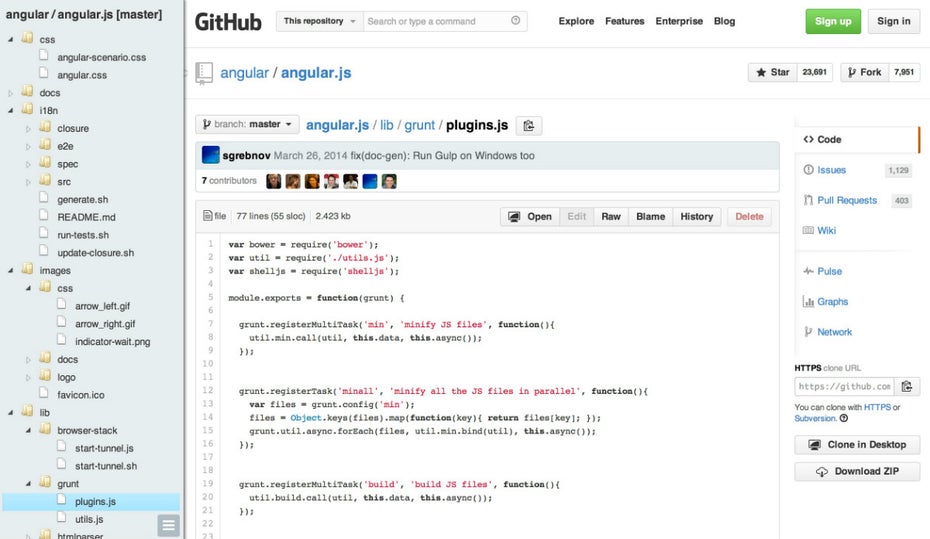Image resolution: width=930 pixels, height=539 pixels.
Task: Open the Octotree menu icon at sidebar bottom
Action: [168, 525]
